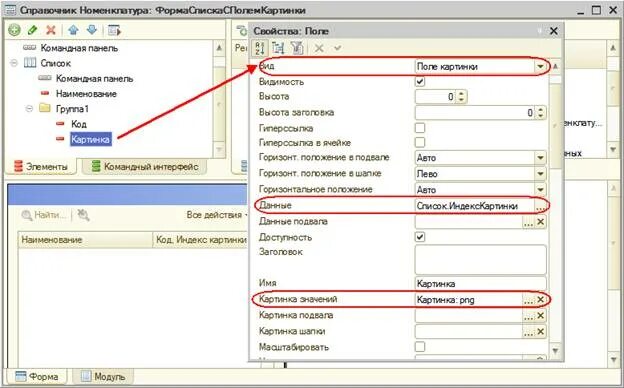624x388 pixels.
Task: Collapse the Группа1 tree node
Action: click(x=29, y=109)
